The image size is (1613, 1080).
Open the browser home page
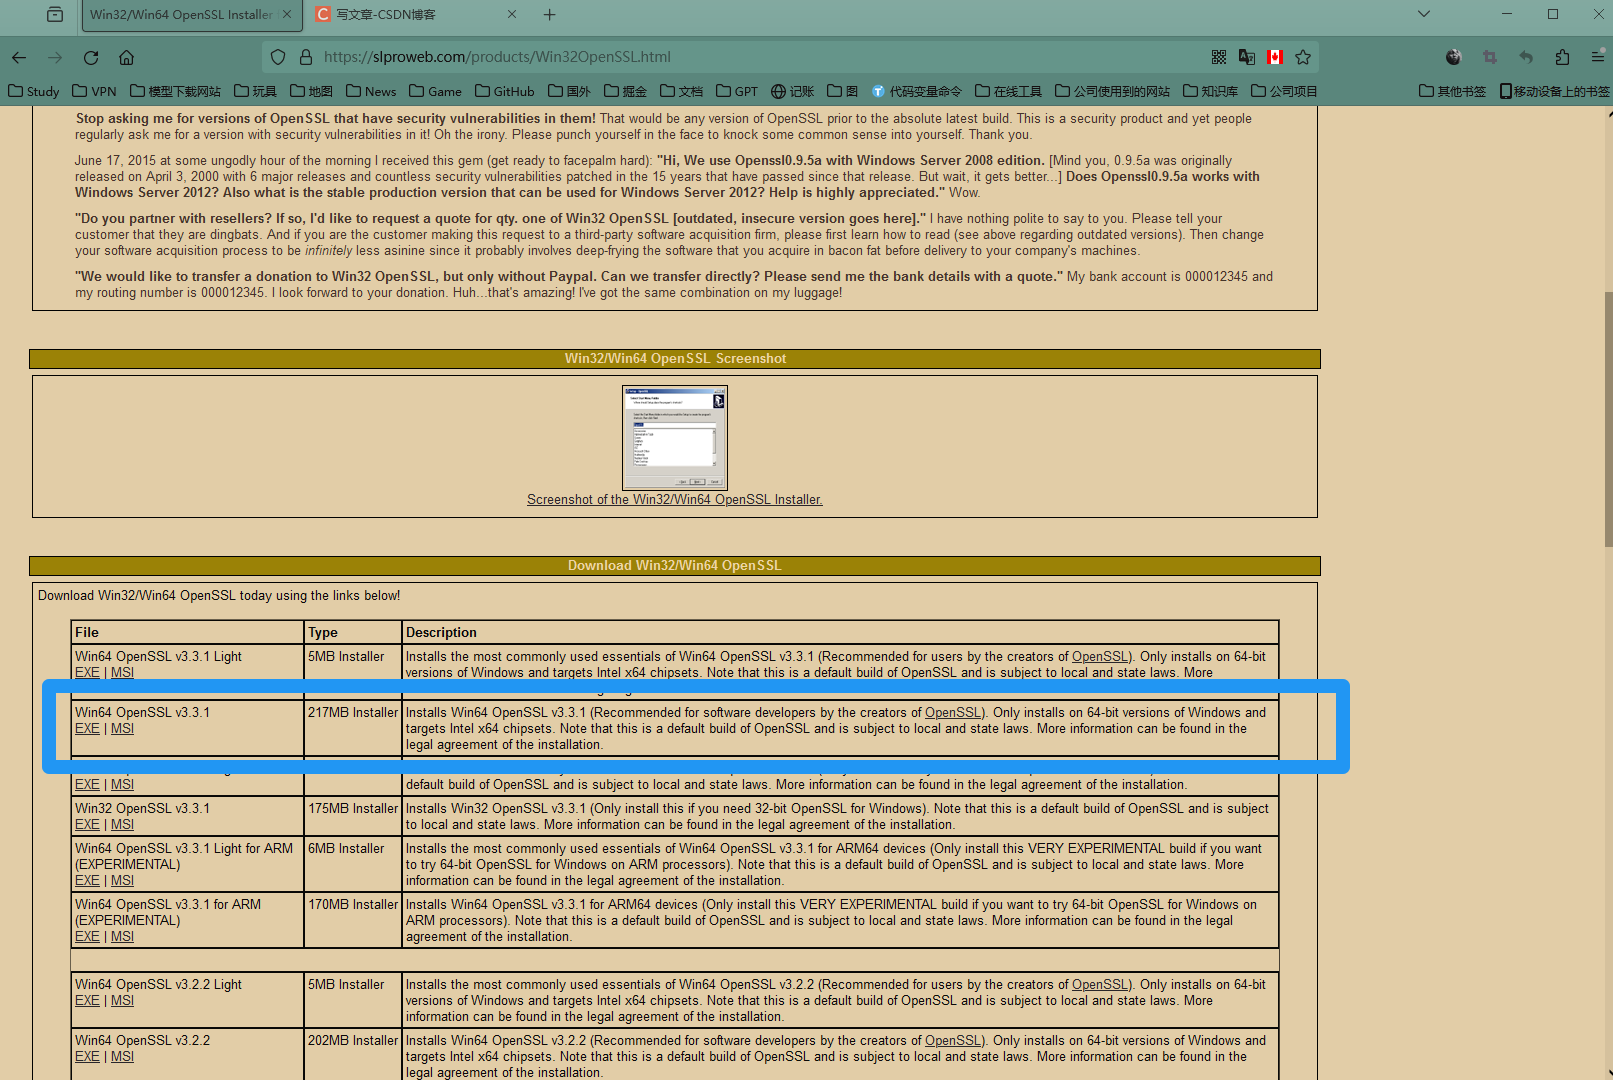(126, 57)
